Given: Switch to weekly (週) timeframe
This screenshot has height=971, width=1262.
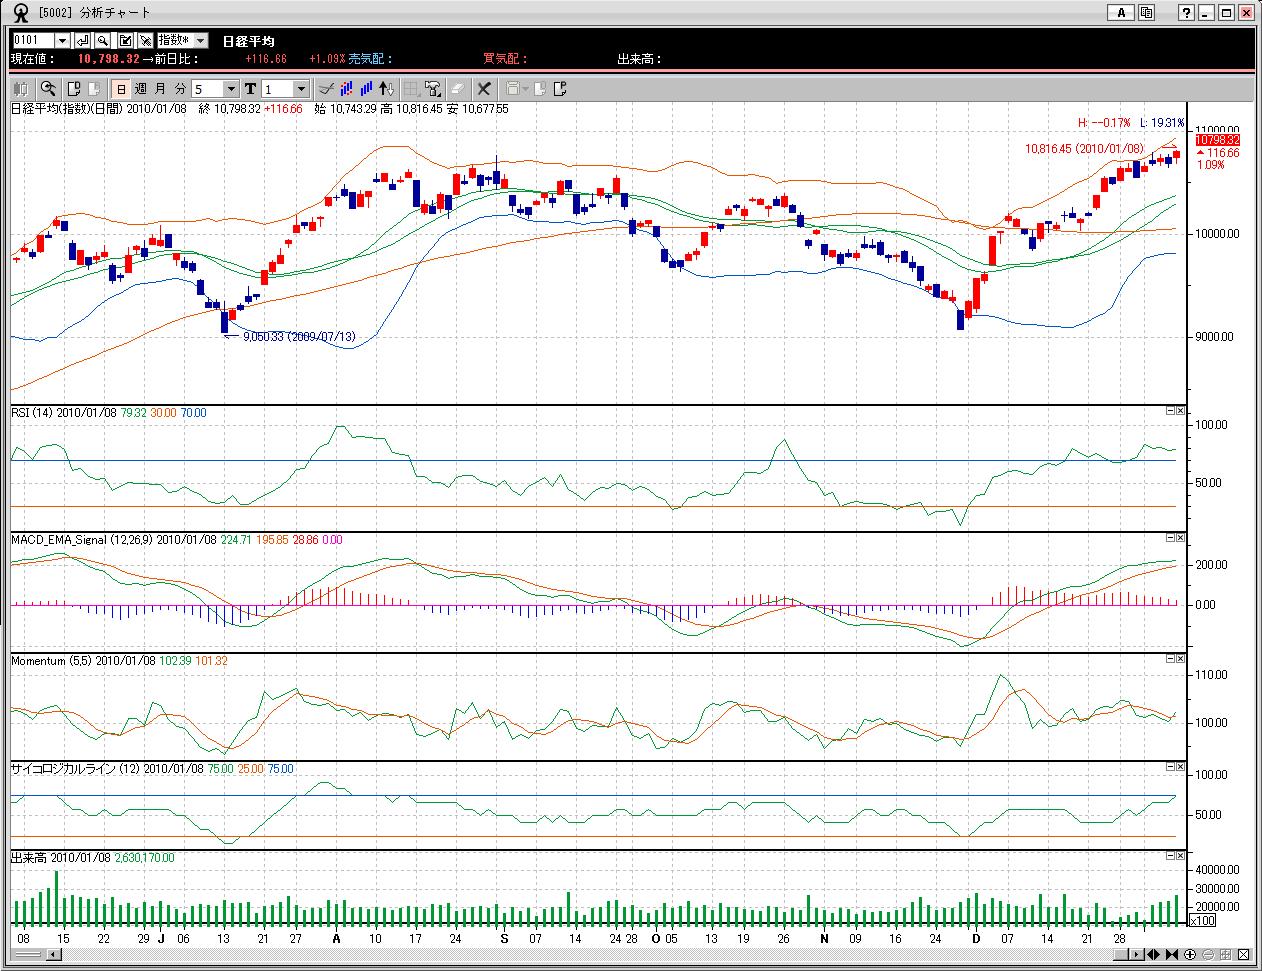Looking at the screenshot, I should 141,89.
